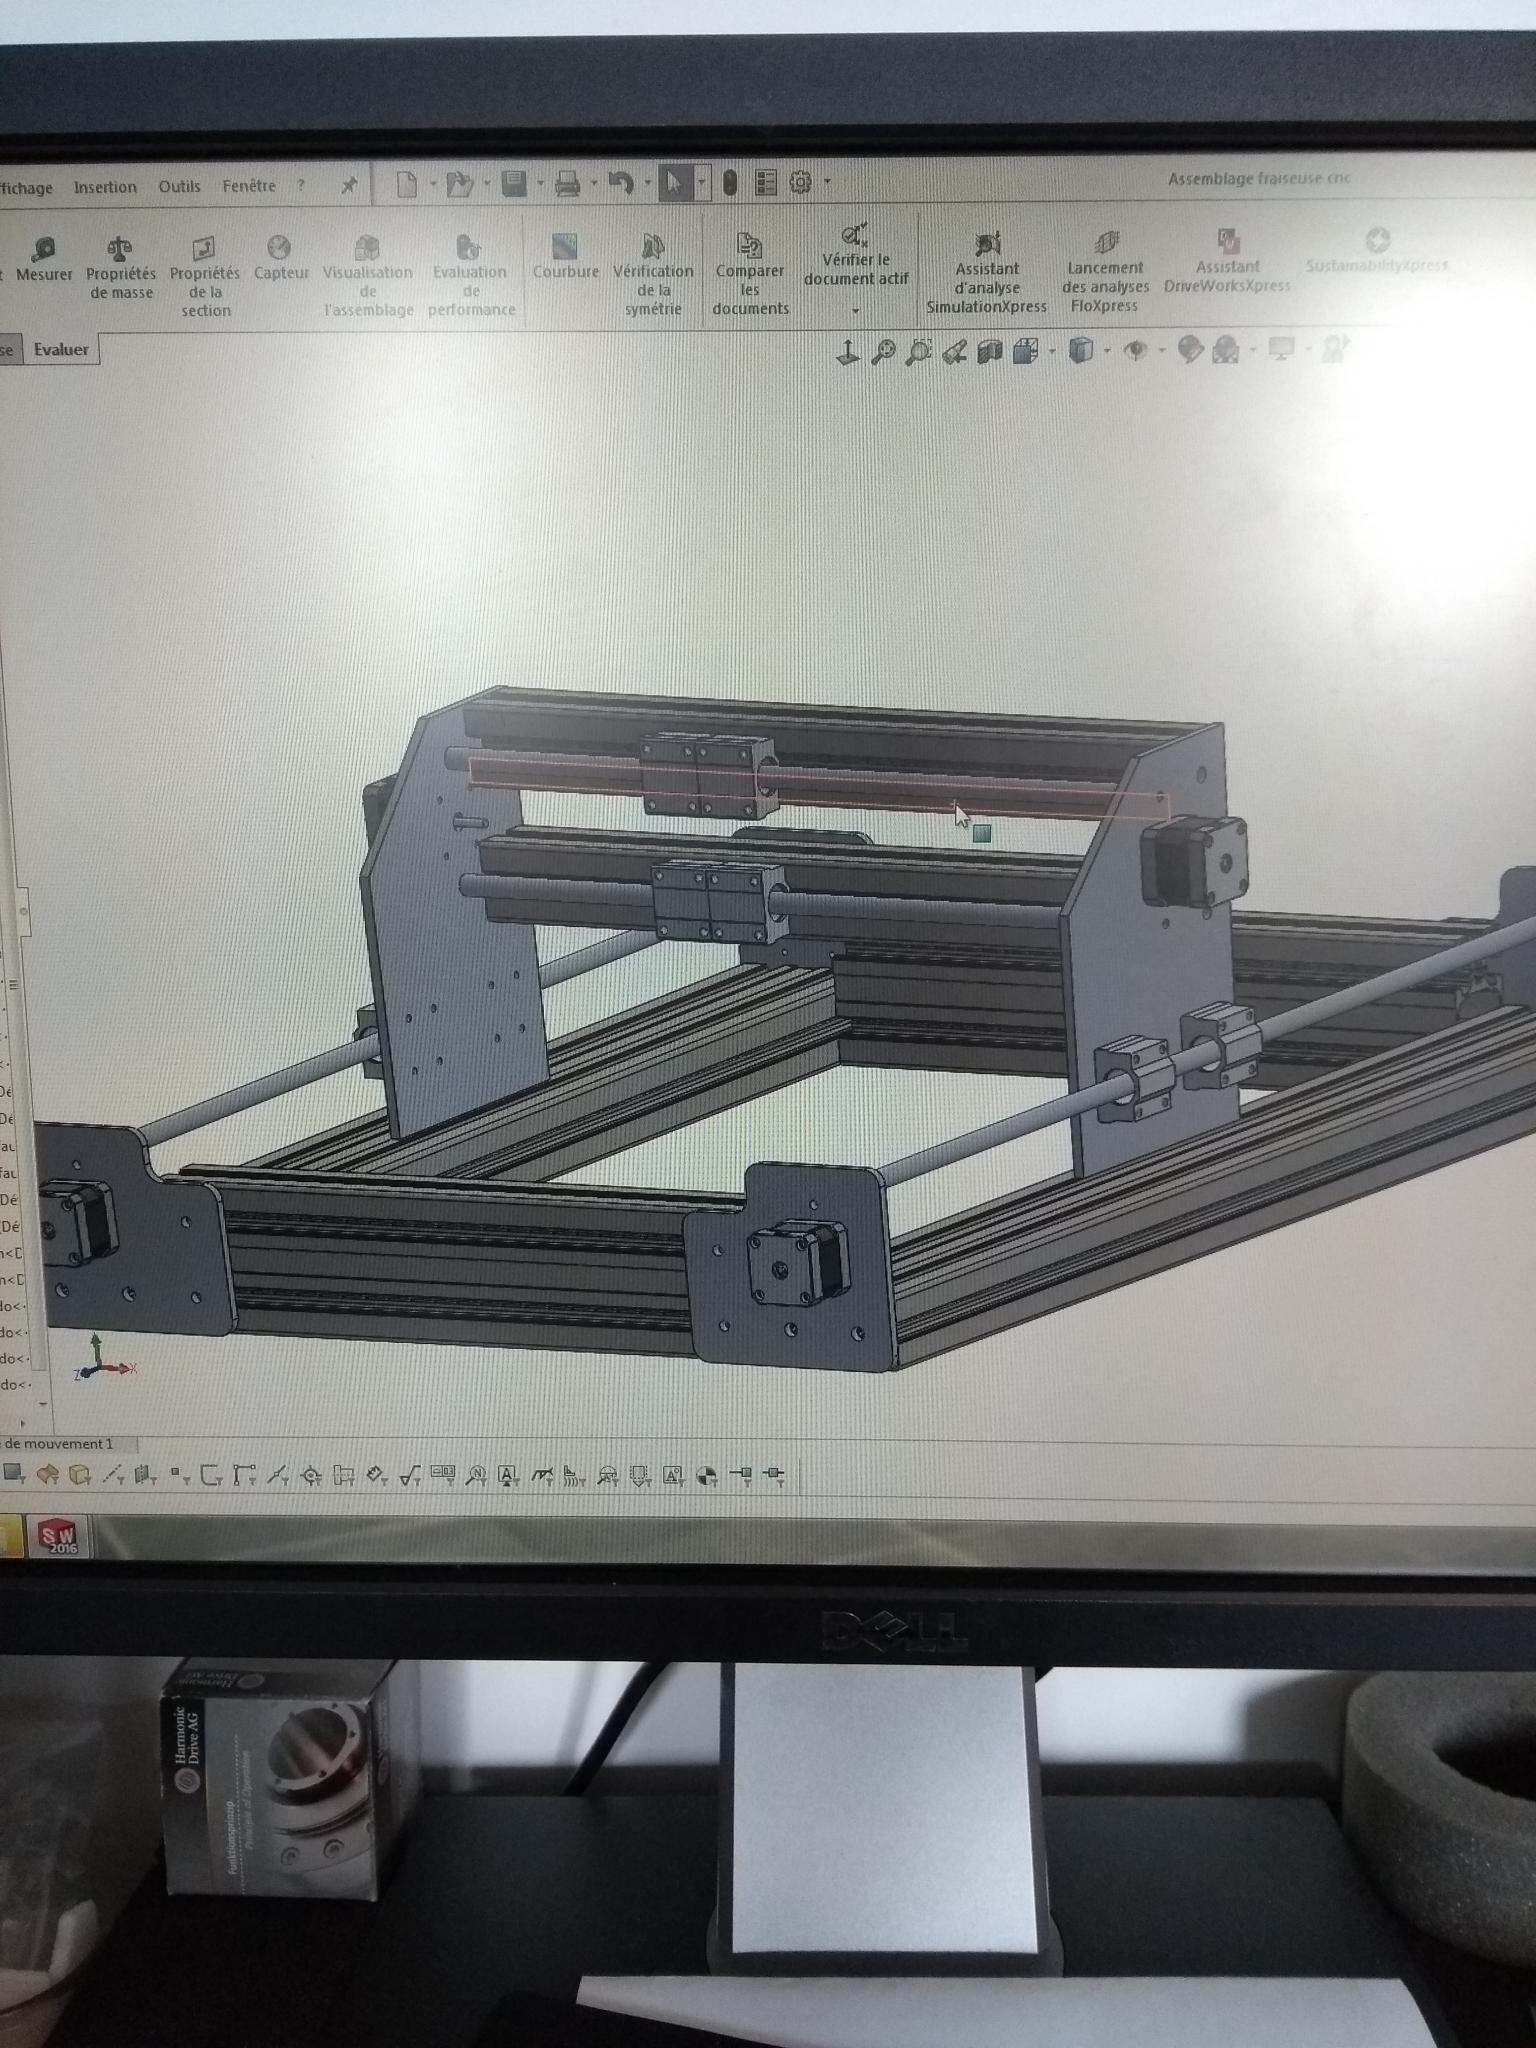Viewport: 1536px width, 2048px height.
Task: Save the assembly with floppy icon
Action: tap(514, 184)
